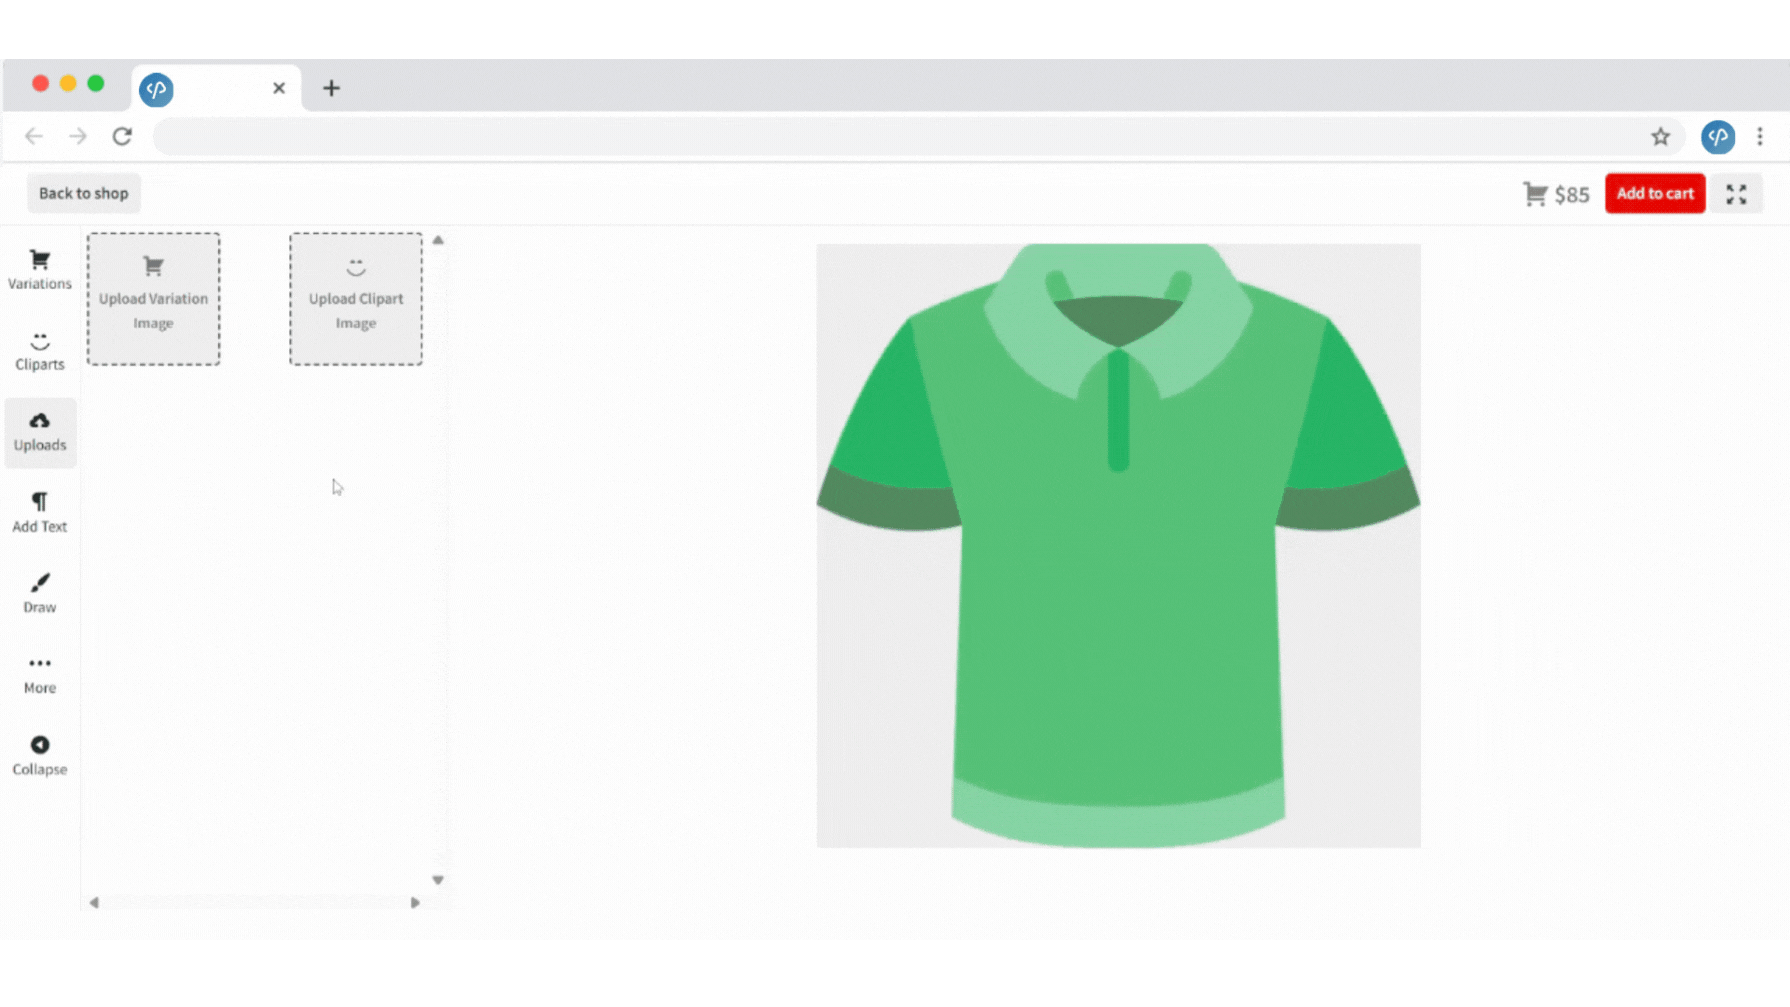The image size is (1790, 1007).
Task: Expand the More options menu
Action: pos(40,674)
